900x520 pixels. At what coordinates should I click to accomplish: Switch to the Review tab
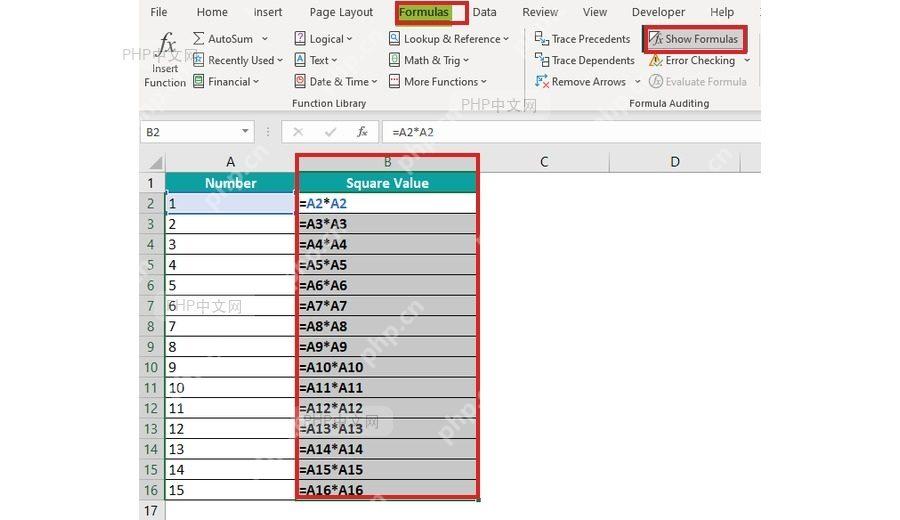(x=540, y=11)
